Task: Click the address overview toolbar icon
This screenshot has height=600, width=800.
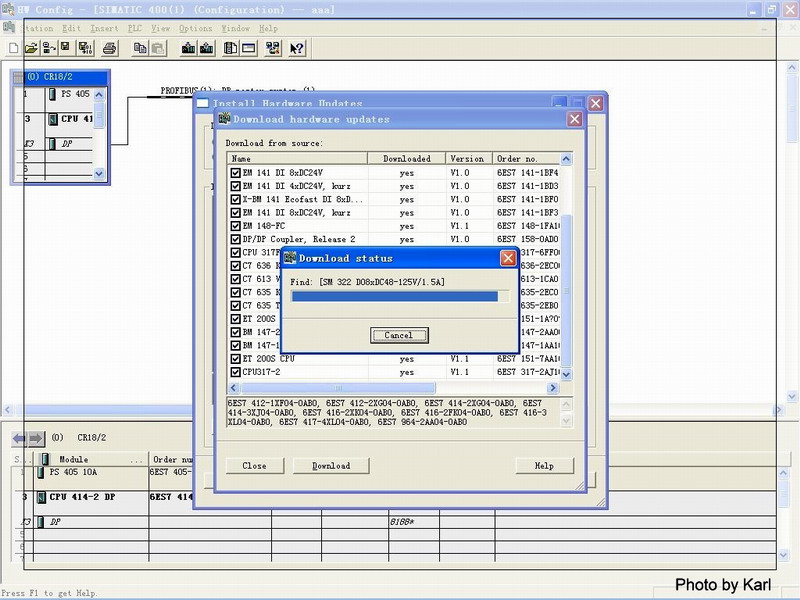Action: point(230,48)
